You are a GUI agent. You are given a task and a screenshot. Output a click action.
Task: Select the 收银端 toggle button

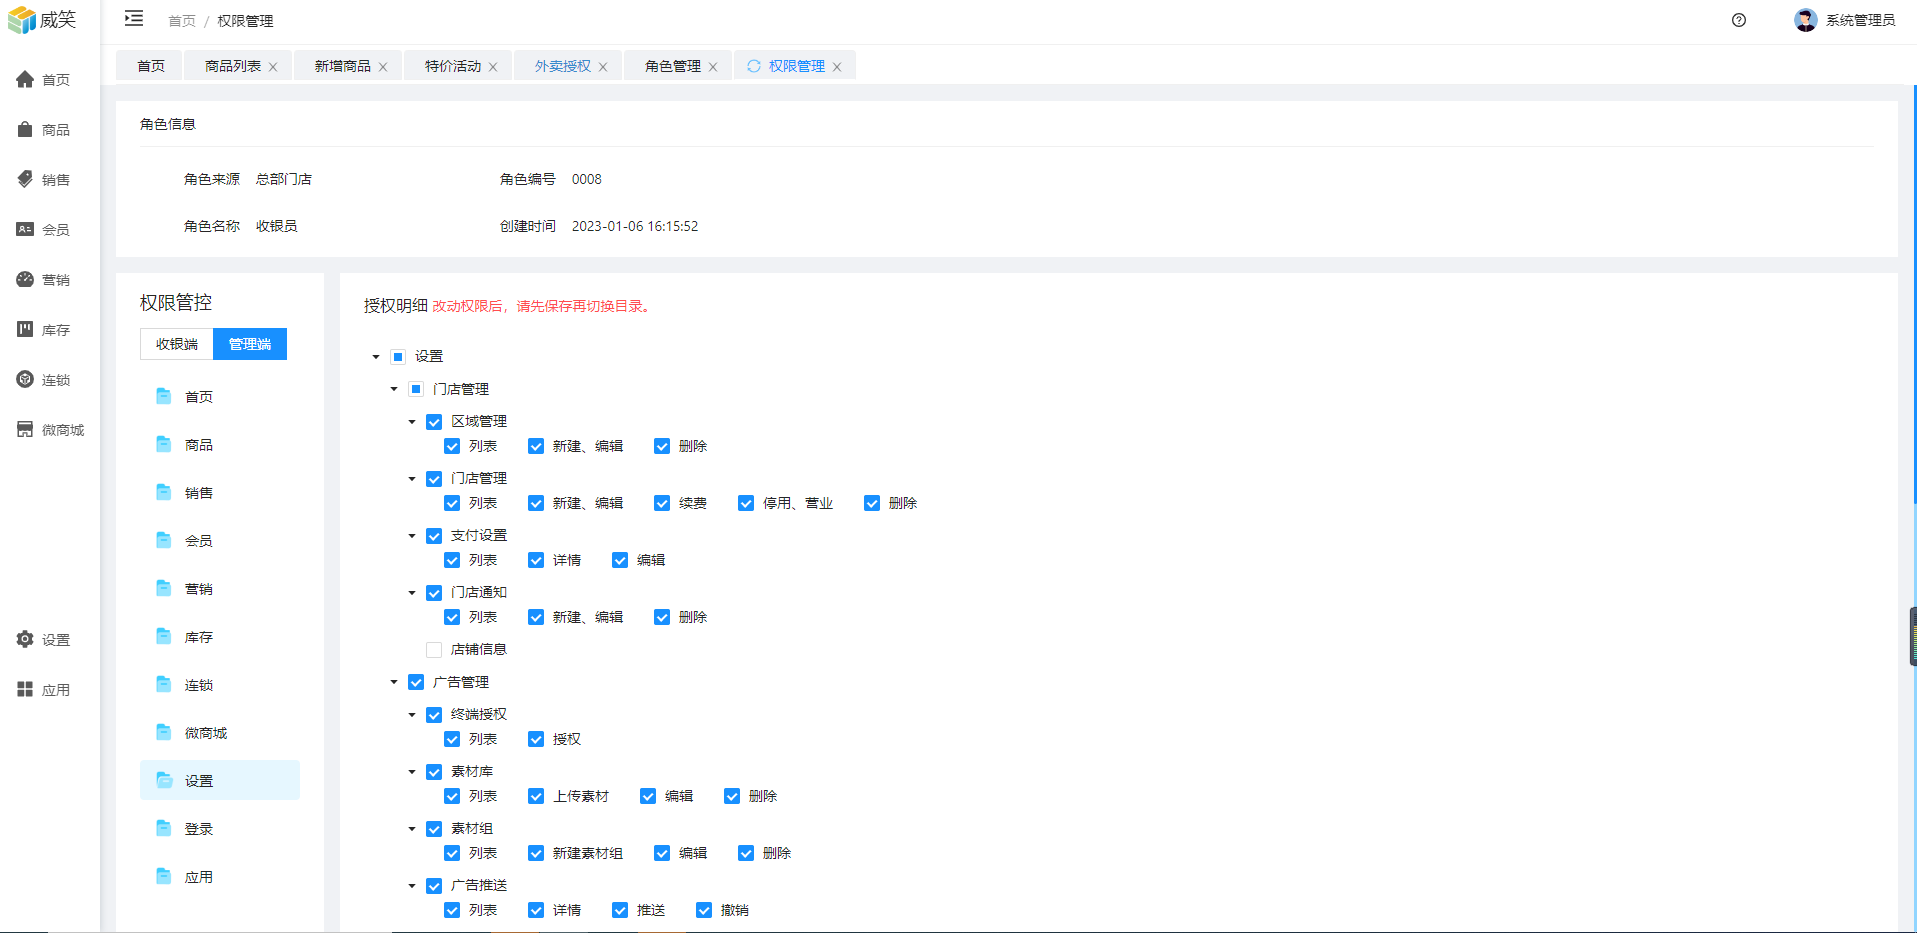tap(177, 344)
